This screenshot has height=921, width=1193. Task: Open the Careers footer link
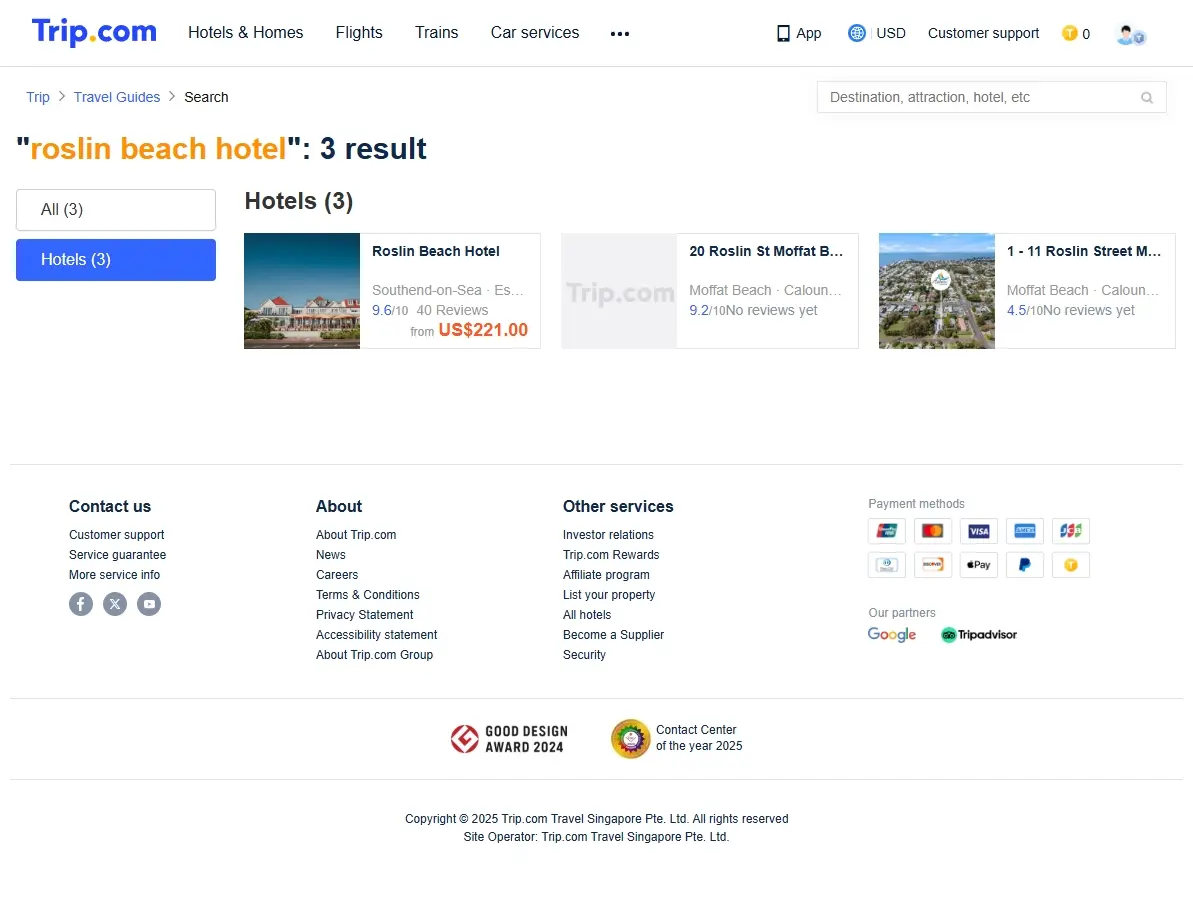(x=337, y=575)
